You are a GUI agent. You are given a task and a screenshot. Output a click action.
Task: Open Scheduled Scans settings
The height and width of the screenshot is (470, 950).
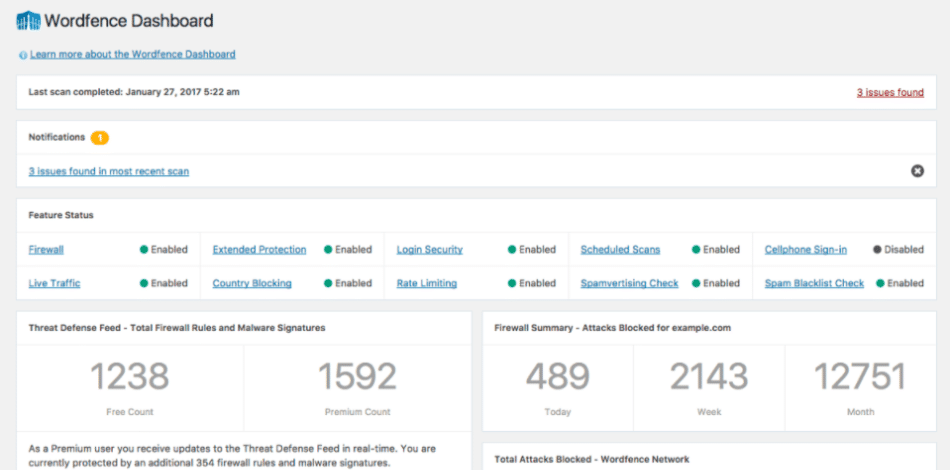point(620,250)
